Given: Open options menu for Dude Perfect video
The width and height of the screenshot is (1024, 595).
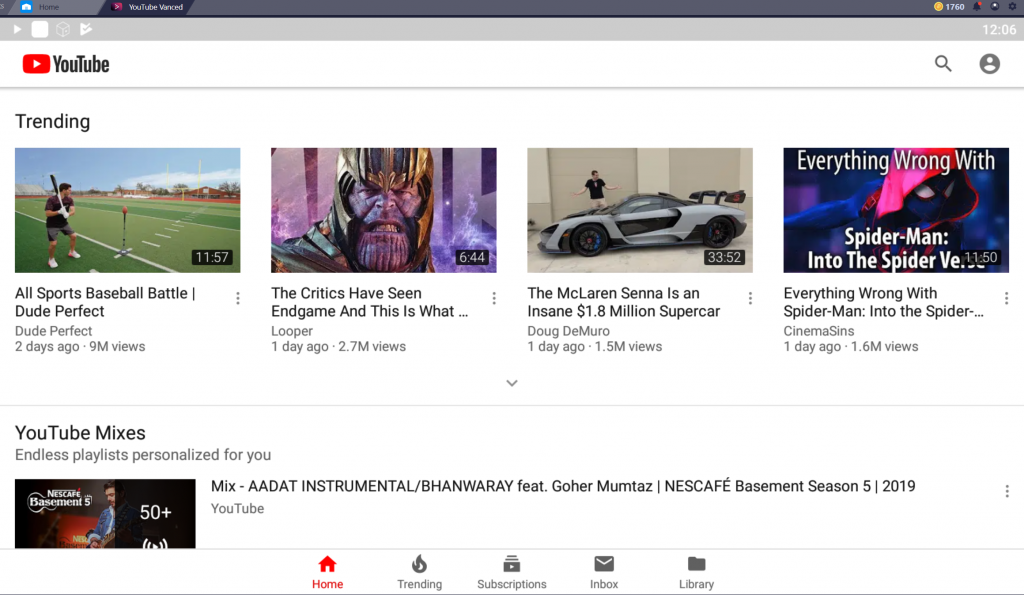Looking at the screenshot, I should pyautogui.click(x=238, y=298).
